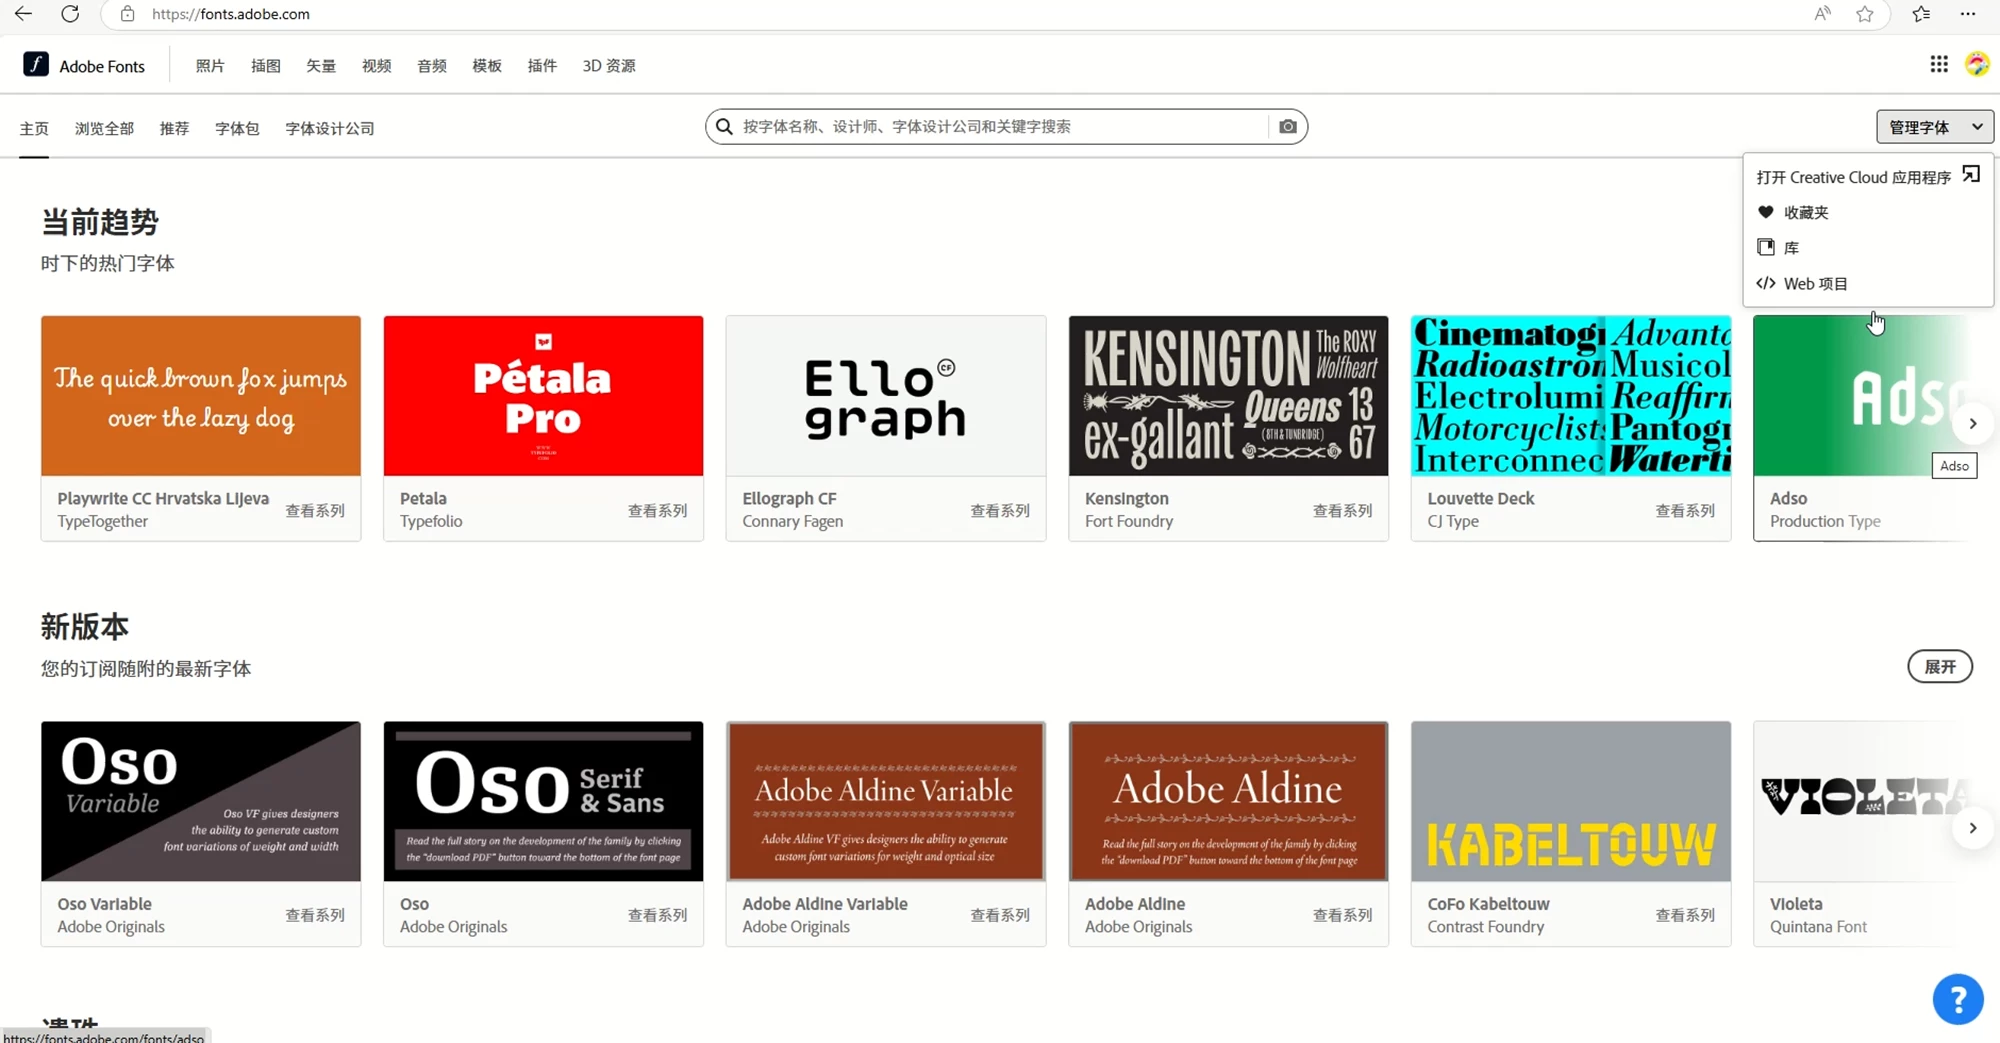Click the browser address bar URL
2000x1043 pixels.
click(231, 14)
